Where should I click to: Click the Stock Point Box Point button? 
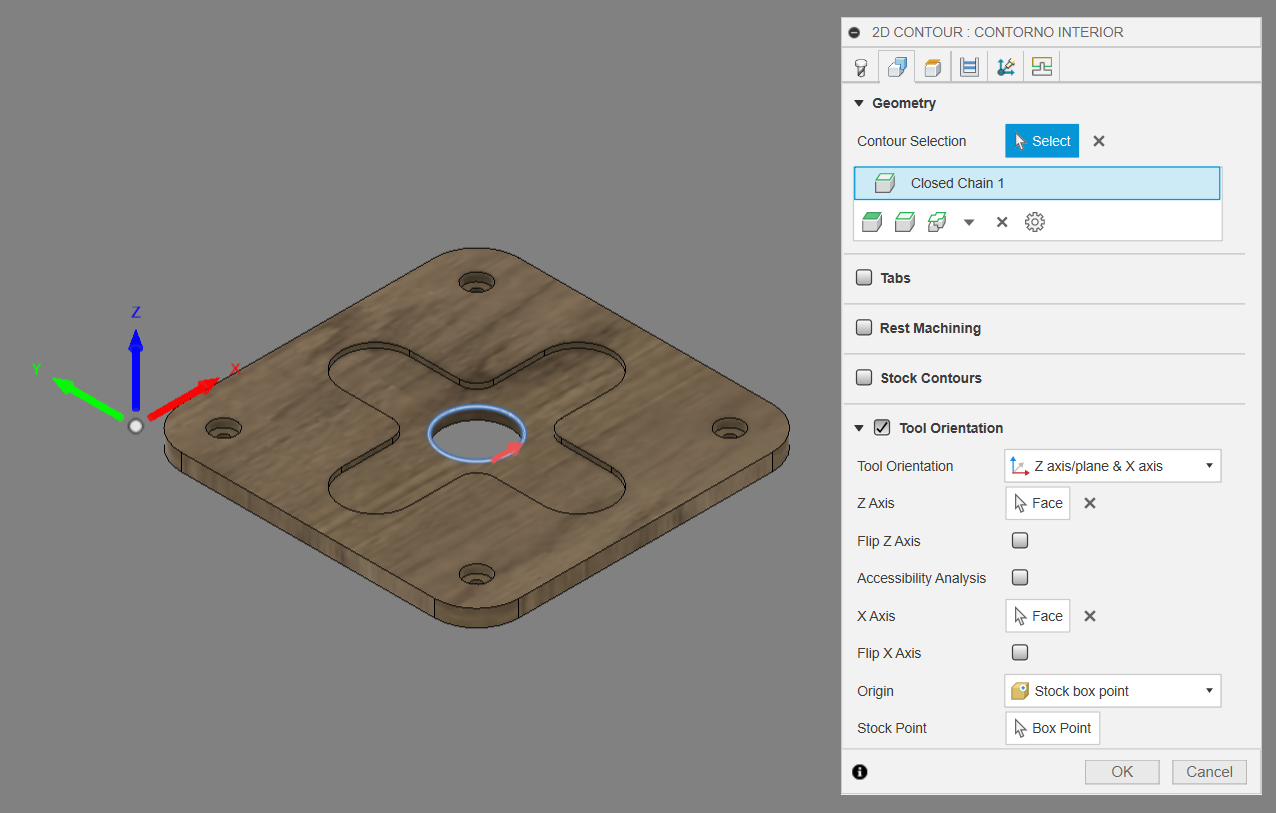click(x=1052, y=728)
